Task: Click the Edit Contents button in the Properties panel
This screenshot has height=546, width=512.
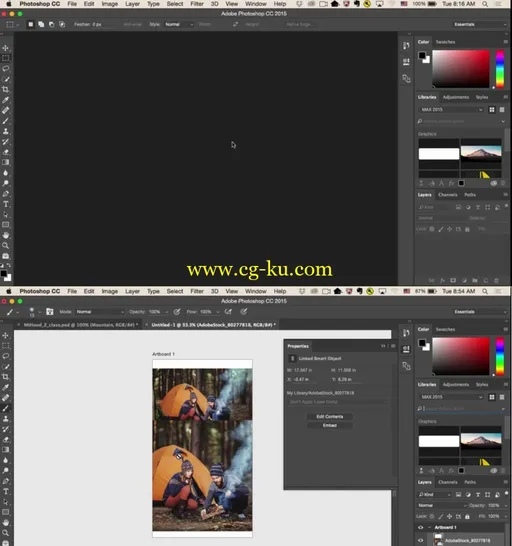Action: coord(329,416)
